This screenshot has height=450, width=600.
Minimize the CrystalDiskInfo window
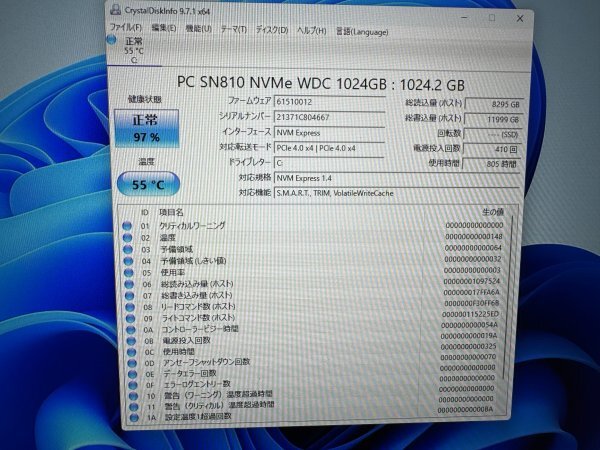[x=465, y=17]
